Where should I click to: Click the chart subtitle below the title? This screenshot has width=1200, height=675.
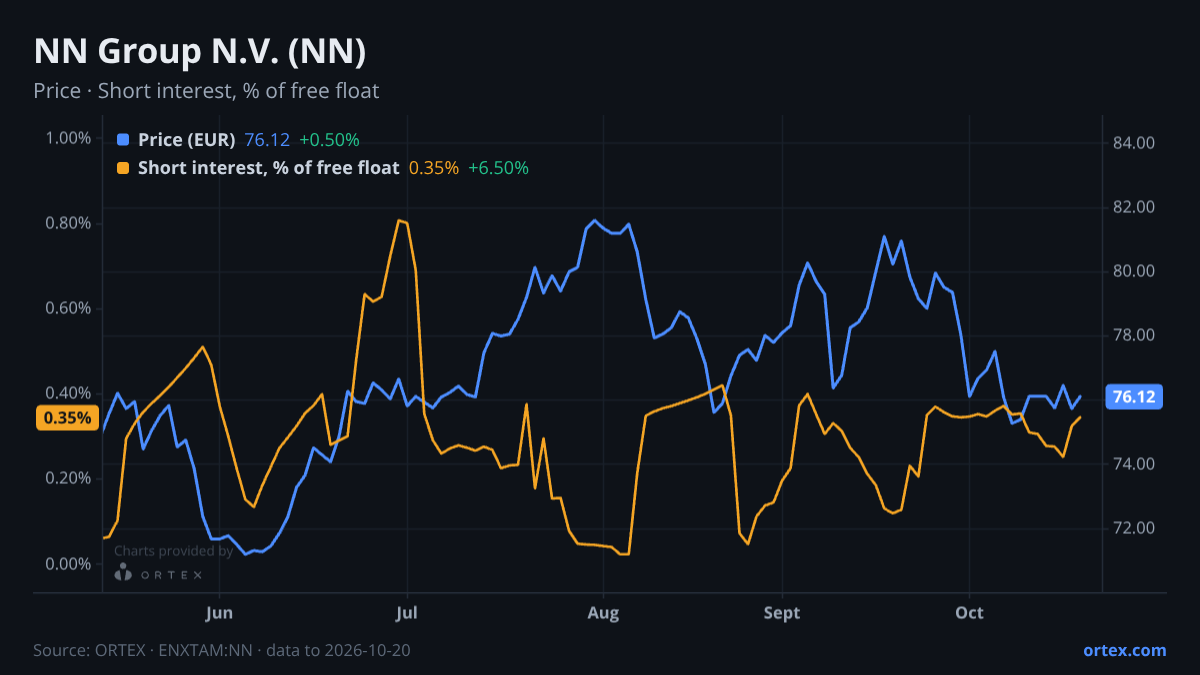[x=206, y=91]
